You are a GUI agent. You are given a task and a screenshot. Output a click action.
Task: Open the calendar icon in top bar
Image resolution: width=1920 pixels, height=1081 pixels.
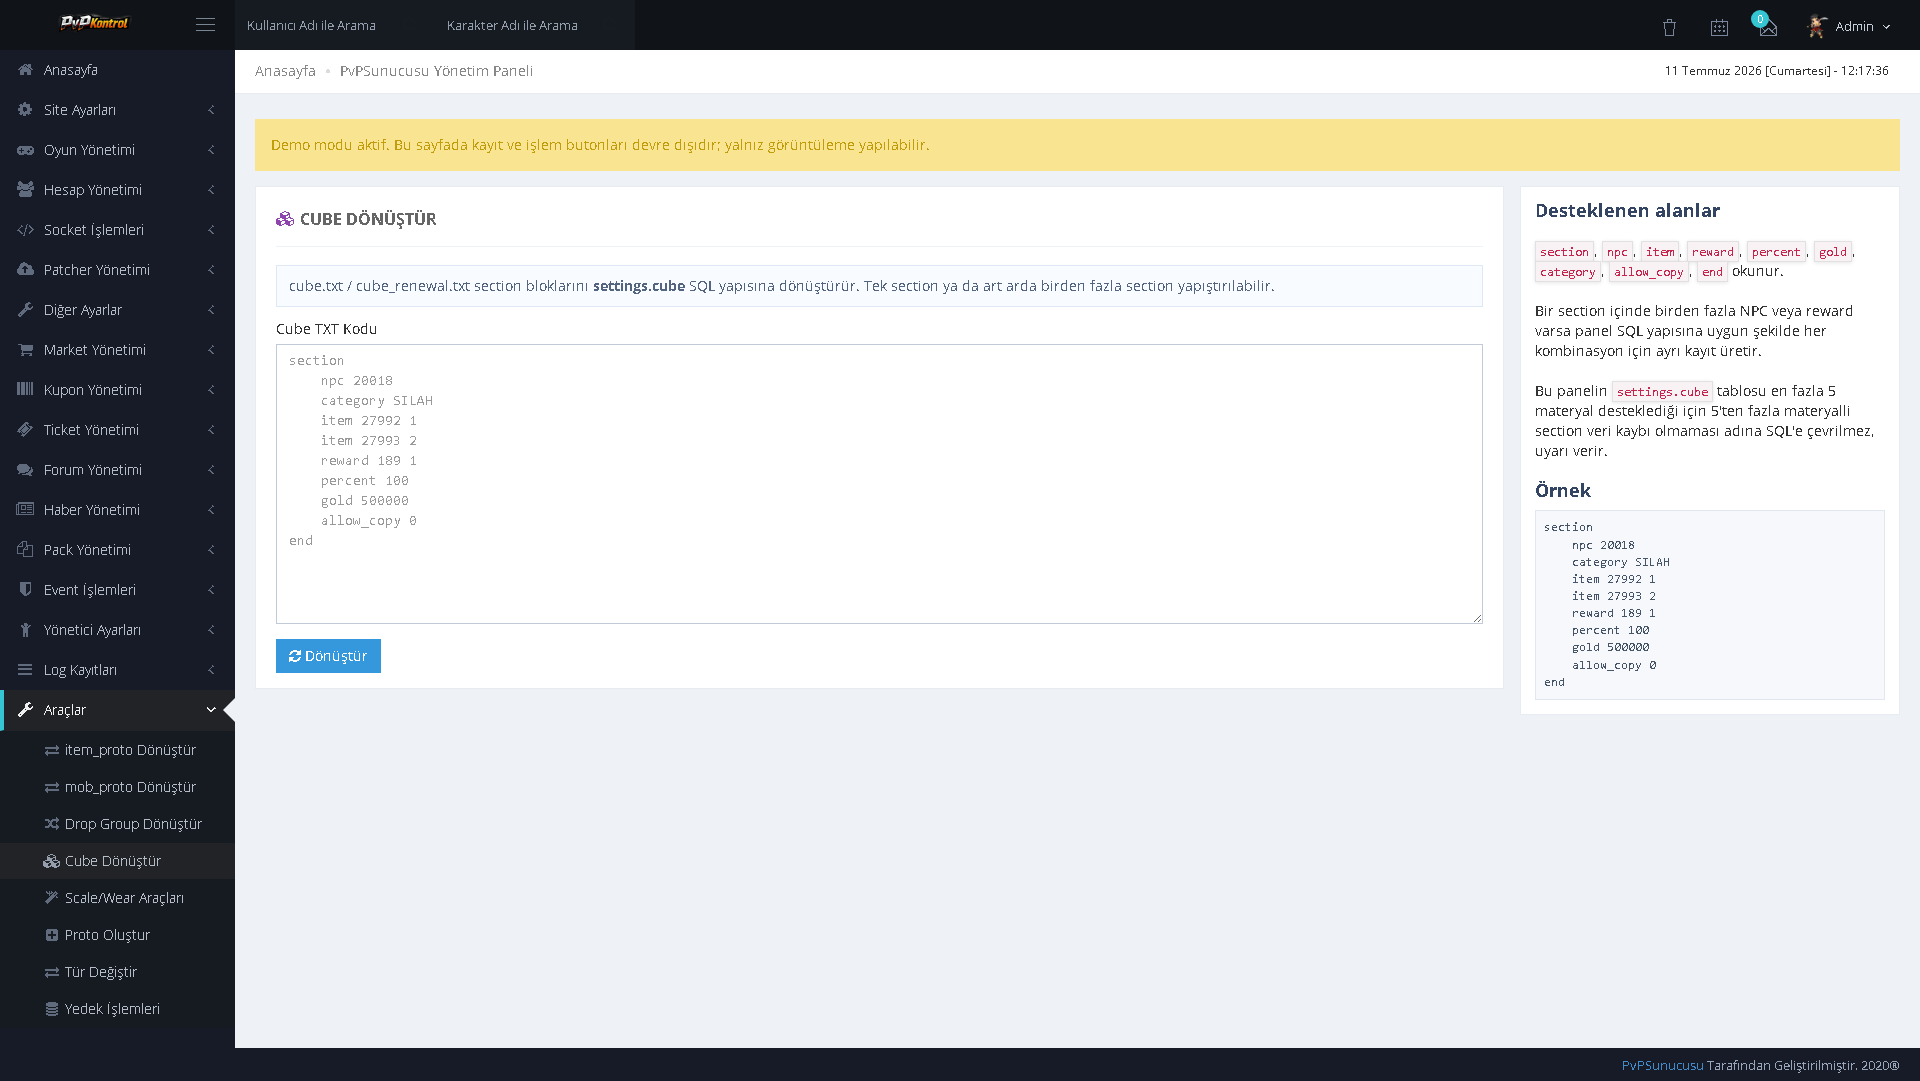pyautogui.click(x=1719, y=28)
